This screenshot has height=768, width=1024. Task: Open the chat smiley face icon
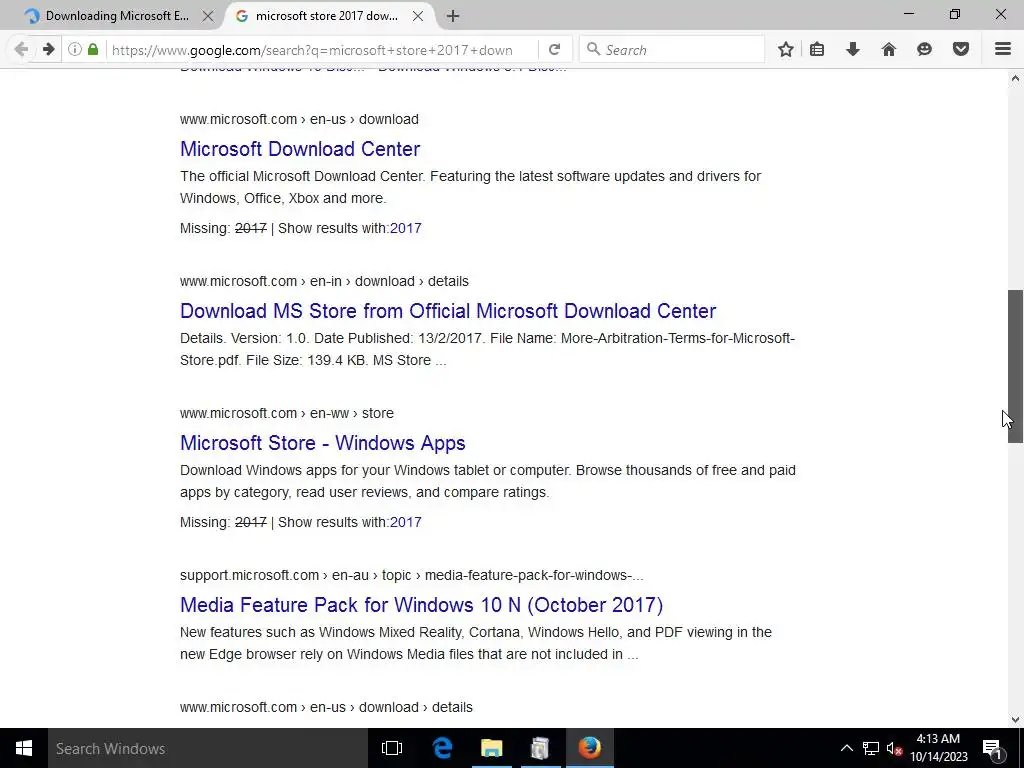(x=924, y=50)
